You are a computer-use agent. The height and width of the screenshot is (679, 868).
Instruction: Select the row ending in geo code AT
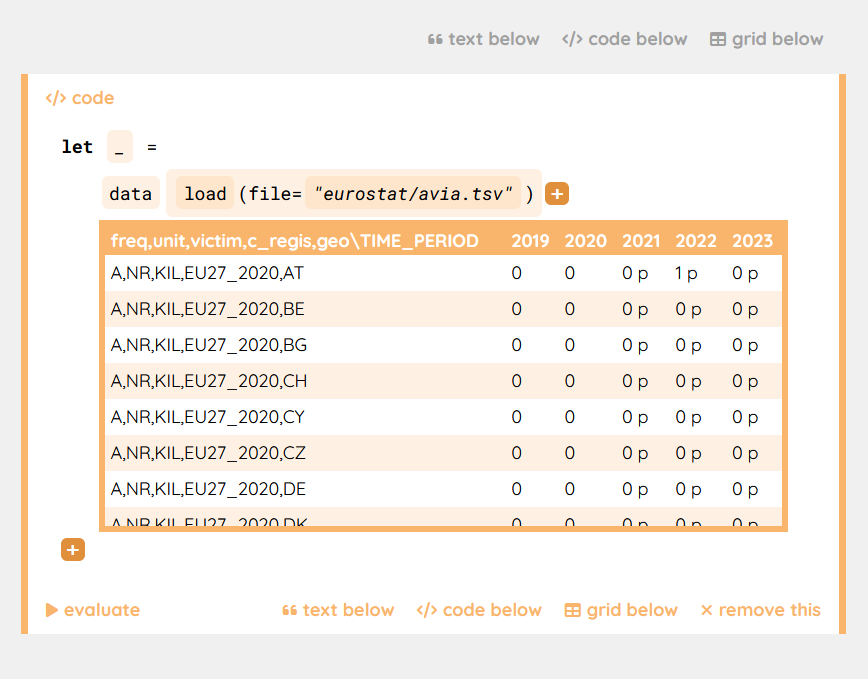pos(210,273)
